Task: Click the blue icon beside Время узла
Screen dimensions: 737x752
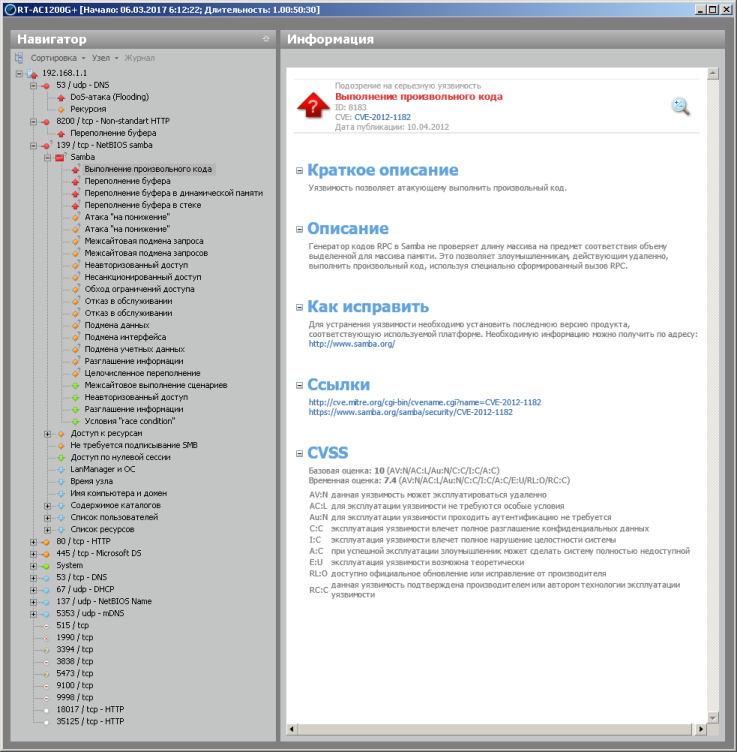Action: [61, 482]
